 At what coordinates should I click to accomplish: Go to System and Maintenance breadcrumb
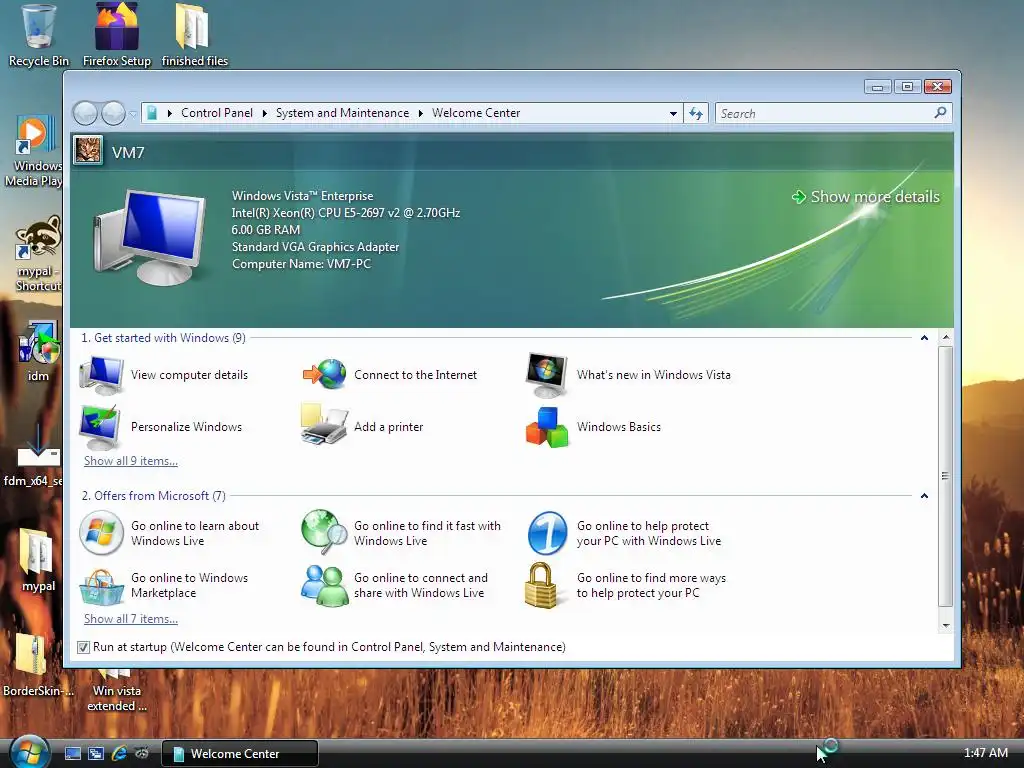(x=342, y=113)
